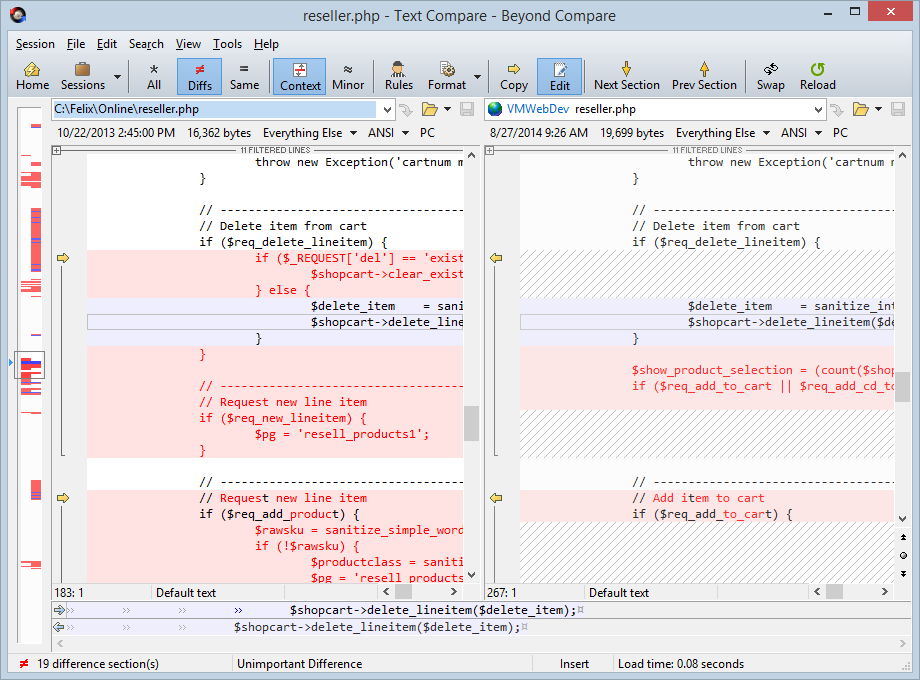920x680 pixels.
Task: Open the Tools menu
Action: 227,44
